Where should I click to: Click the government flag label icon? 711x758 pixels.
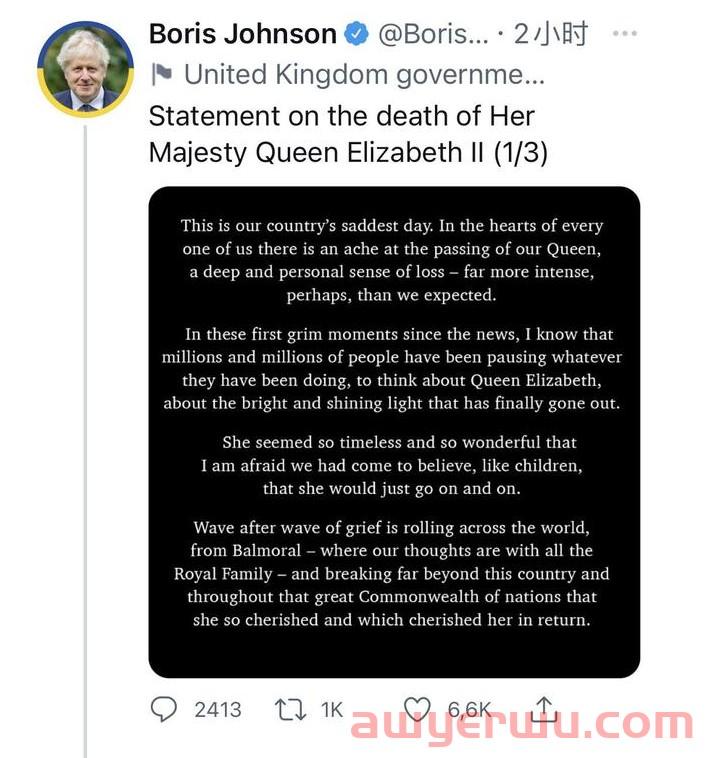coord(161,74)
